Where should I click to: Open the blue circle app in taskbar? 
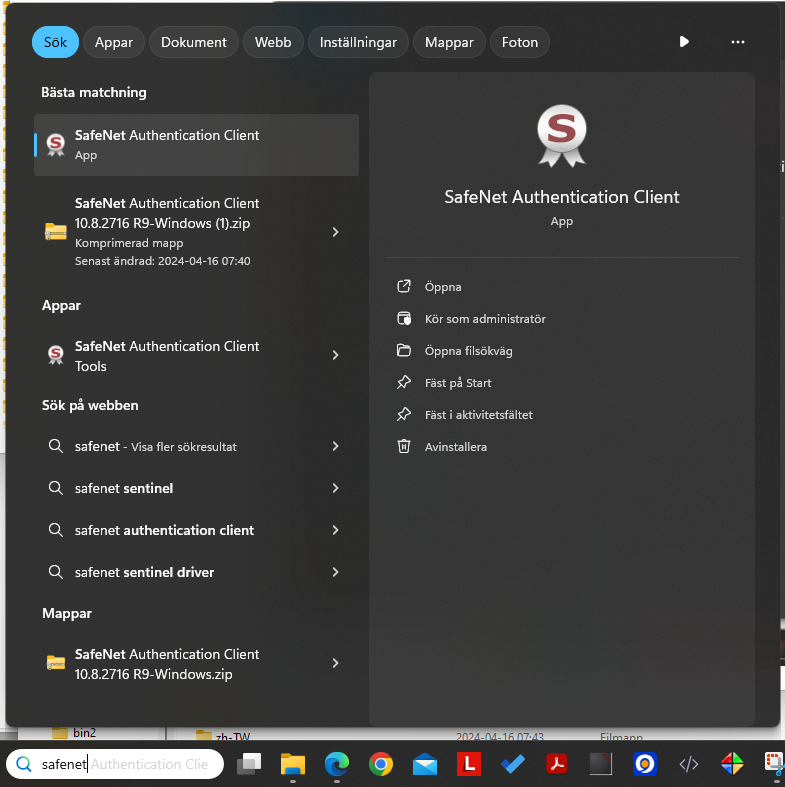click(x=645, y=764)
